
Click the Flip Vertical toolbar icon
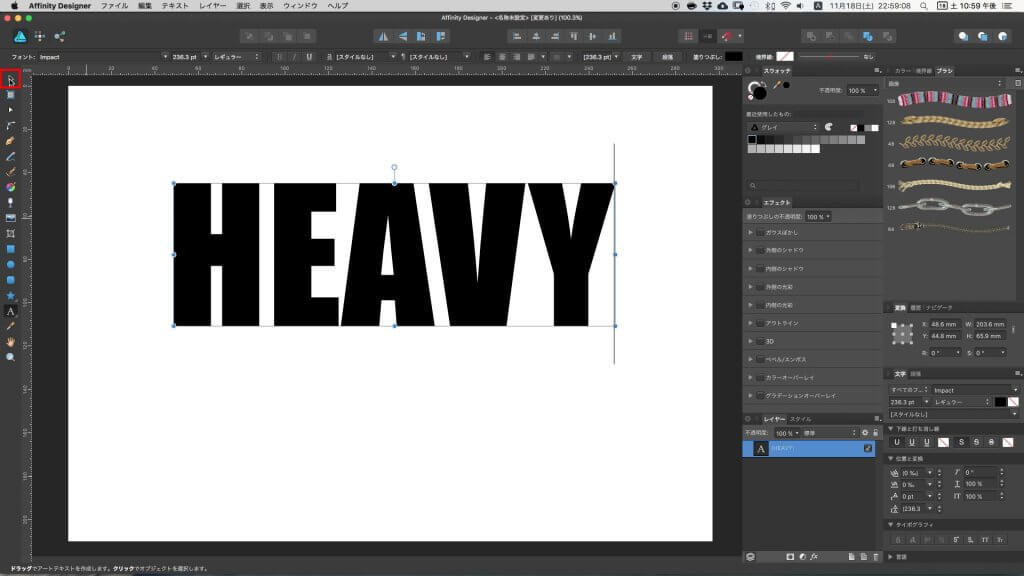pyautogui.click(x=402, y=37)
